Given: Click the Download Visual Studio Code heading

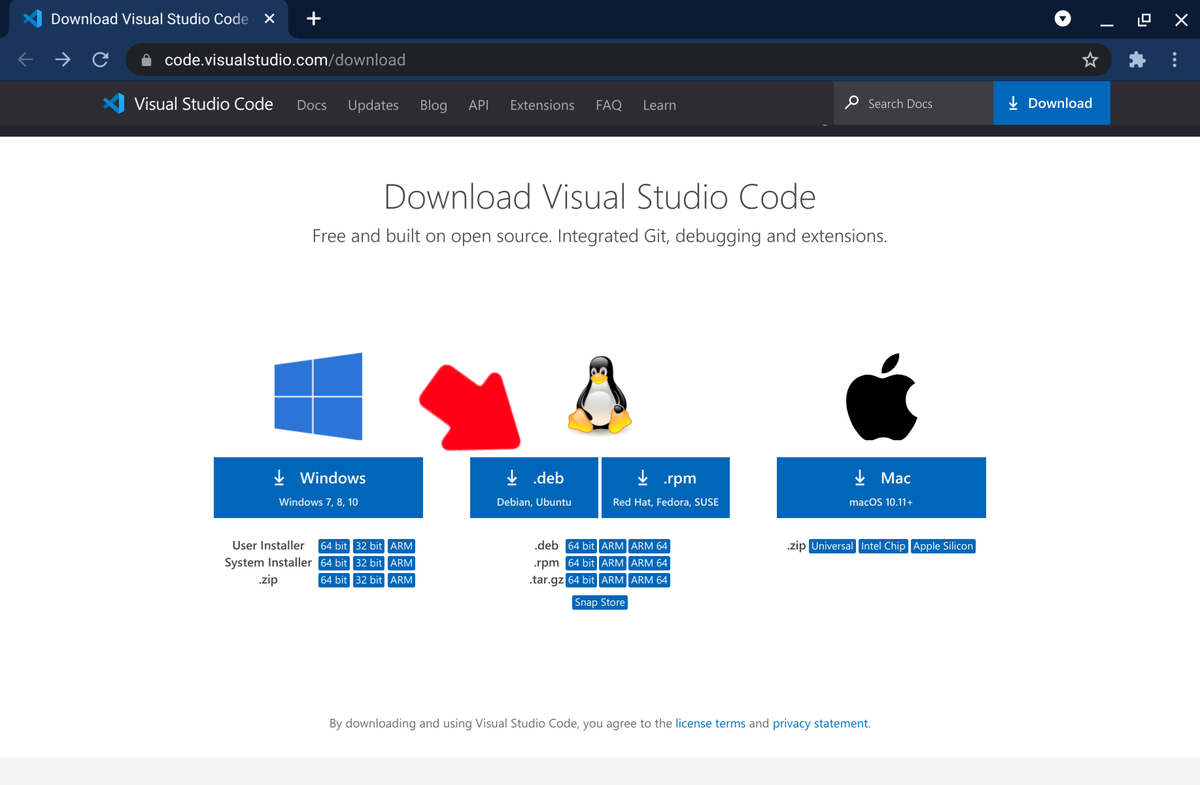Looking at the screenshot, I should (600, 196).
